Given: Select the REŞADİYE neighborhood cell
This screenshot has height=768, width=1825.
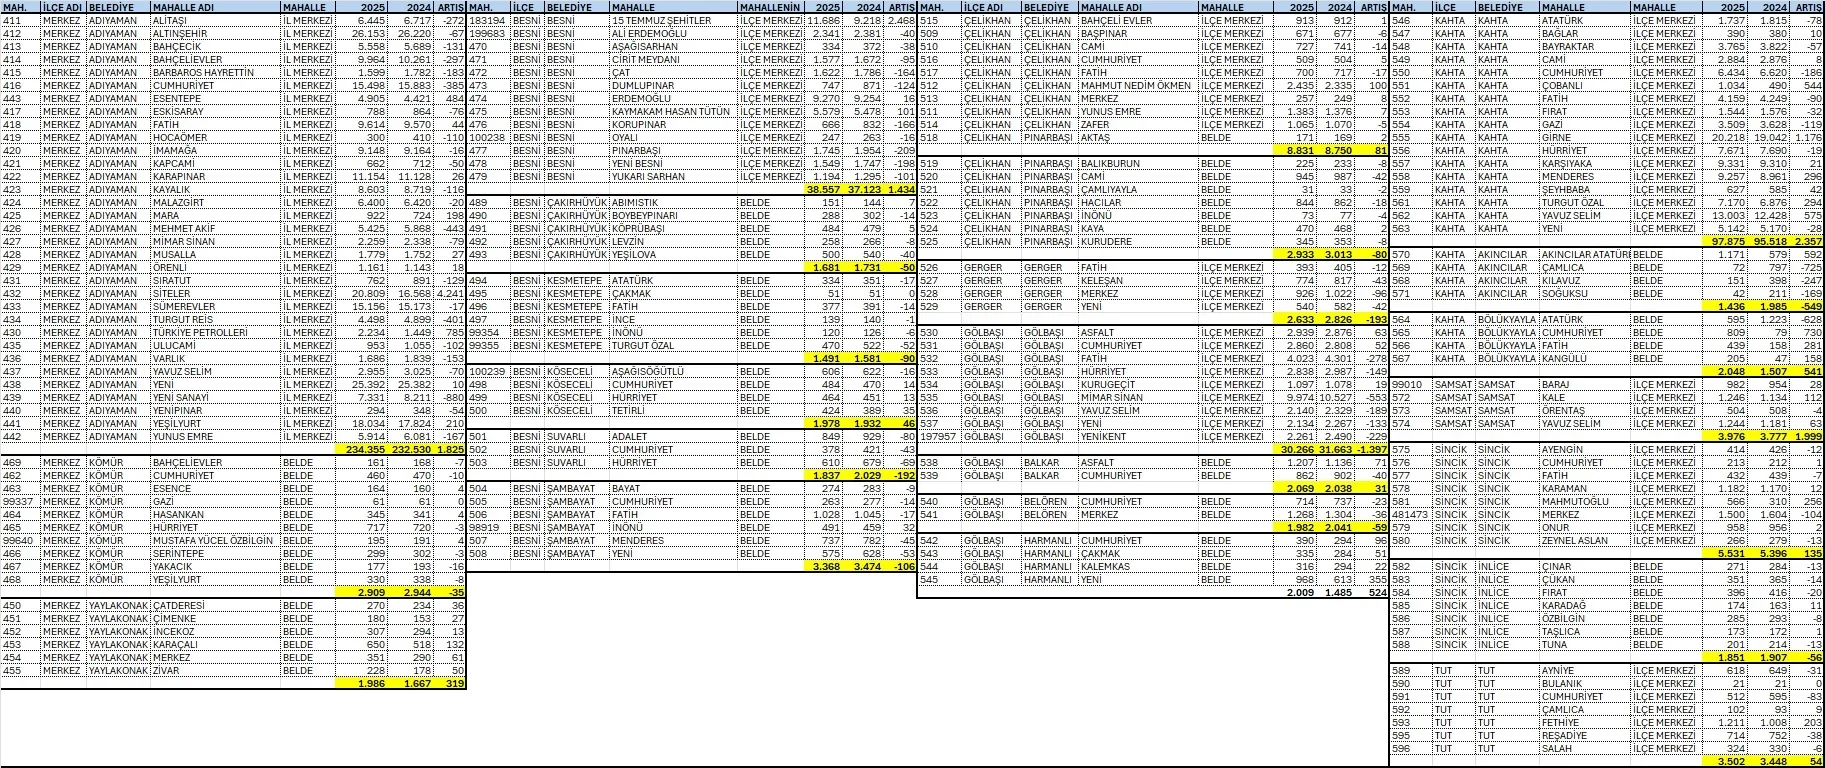Looking at the screenshot, I should (1564, 735).
